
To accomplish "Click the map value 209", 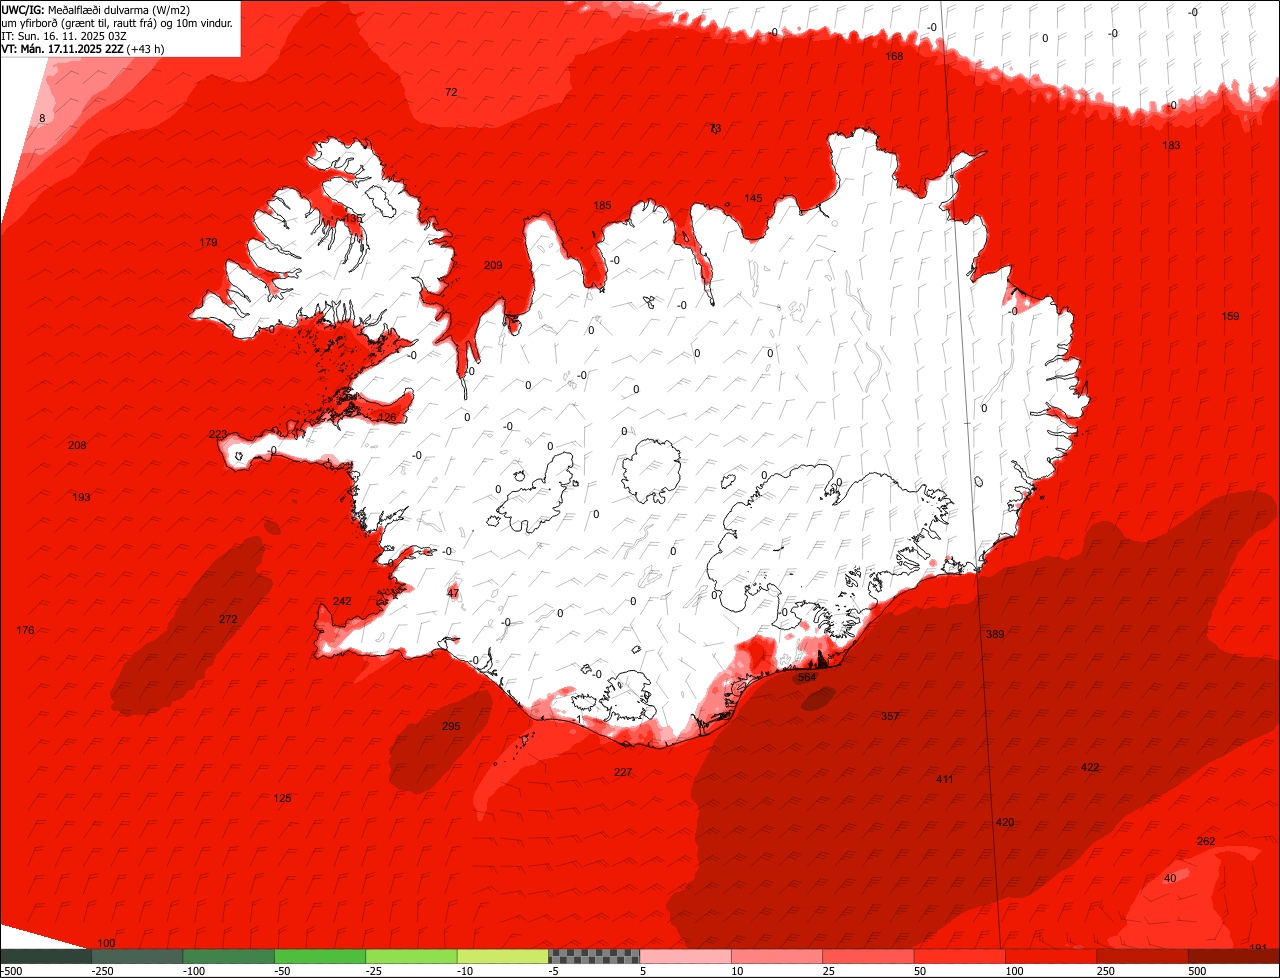I will [x=493, y=266].
